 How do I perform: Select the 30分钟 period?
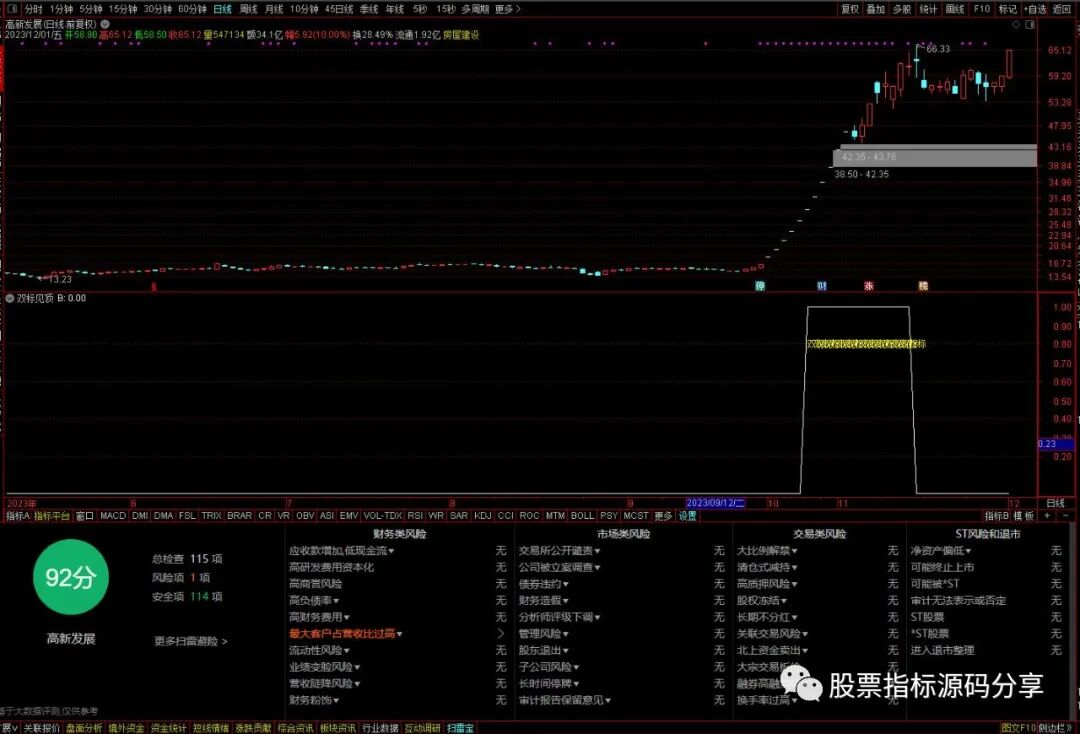point(157,9)
